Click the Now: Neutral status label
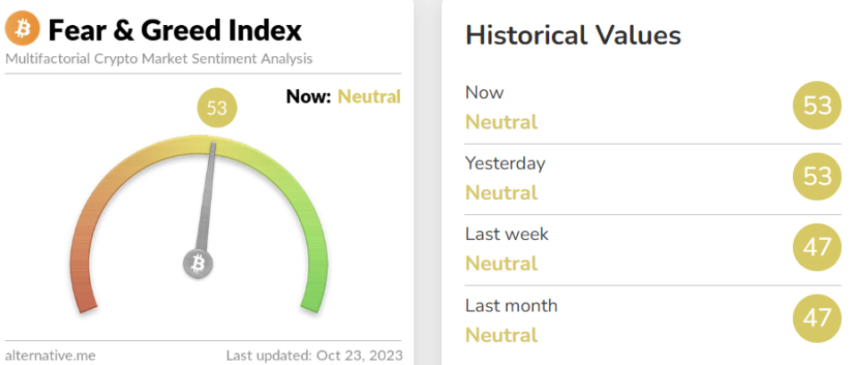Screen dimensions: 850x365 tap(343, 97)
